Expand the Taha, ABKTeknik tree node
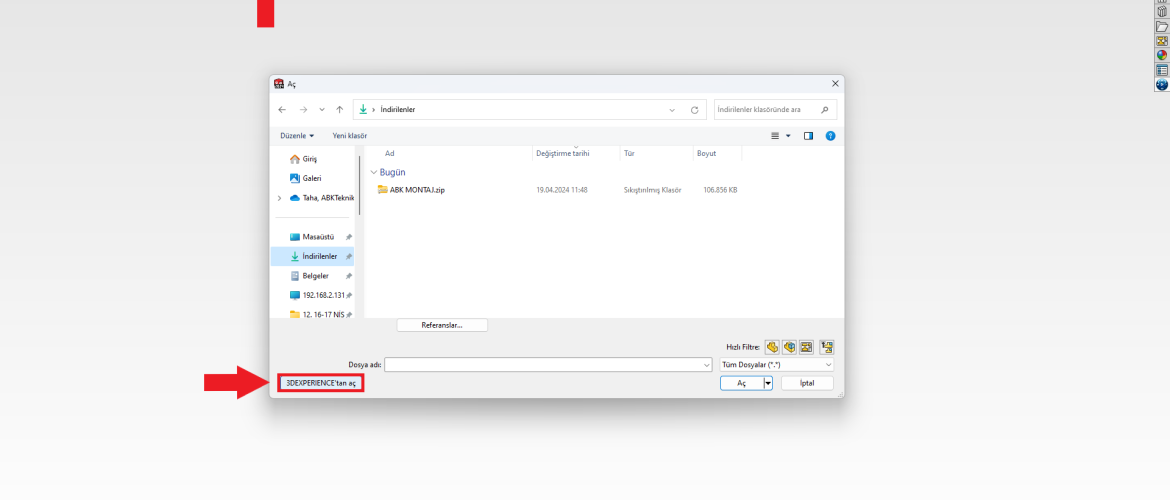The width and height of the screenshot is (1170, 500). (x=279, y=198)
